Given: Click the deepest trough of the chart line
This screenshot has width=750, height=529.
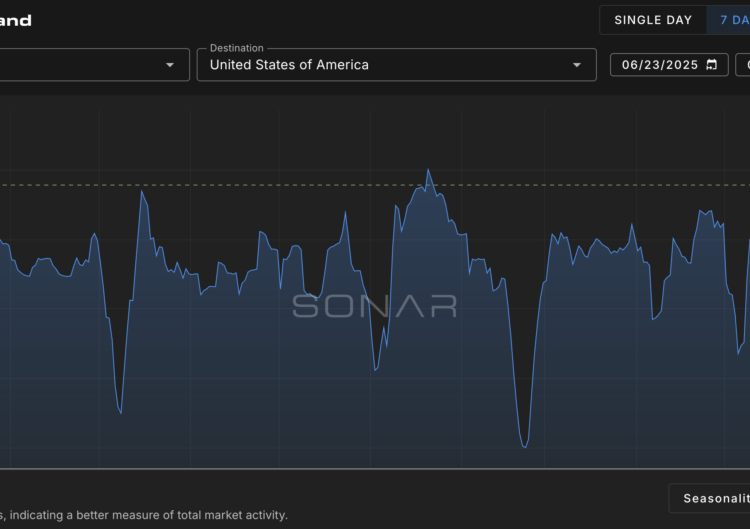Looking at the screenshot, I should 525,447.
